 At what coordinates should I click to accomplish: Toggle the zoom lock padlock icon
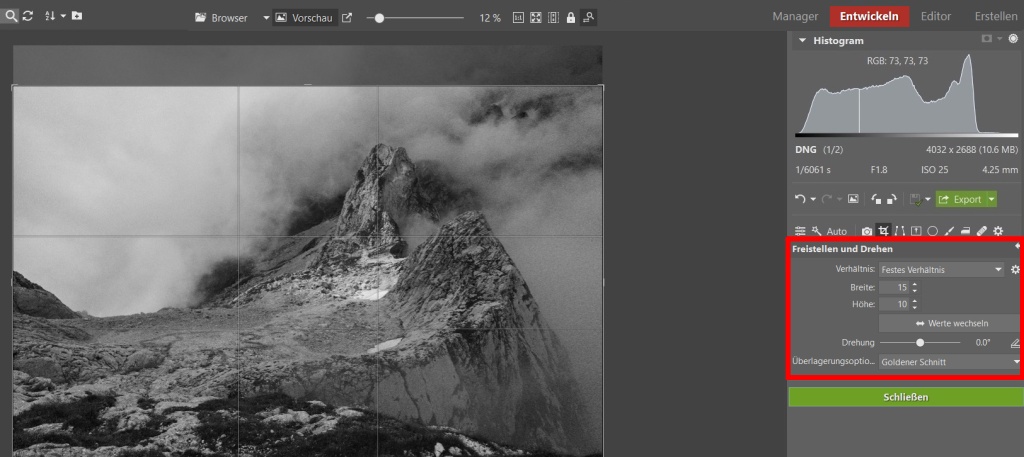coord(570,18)
